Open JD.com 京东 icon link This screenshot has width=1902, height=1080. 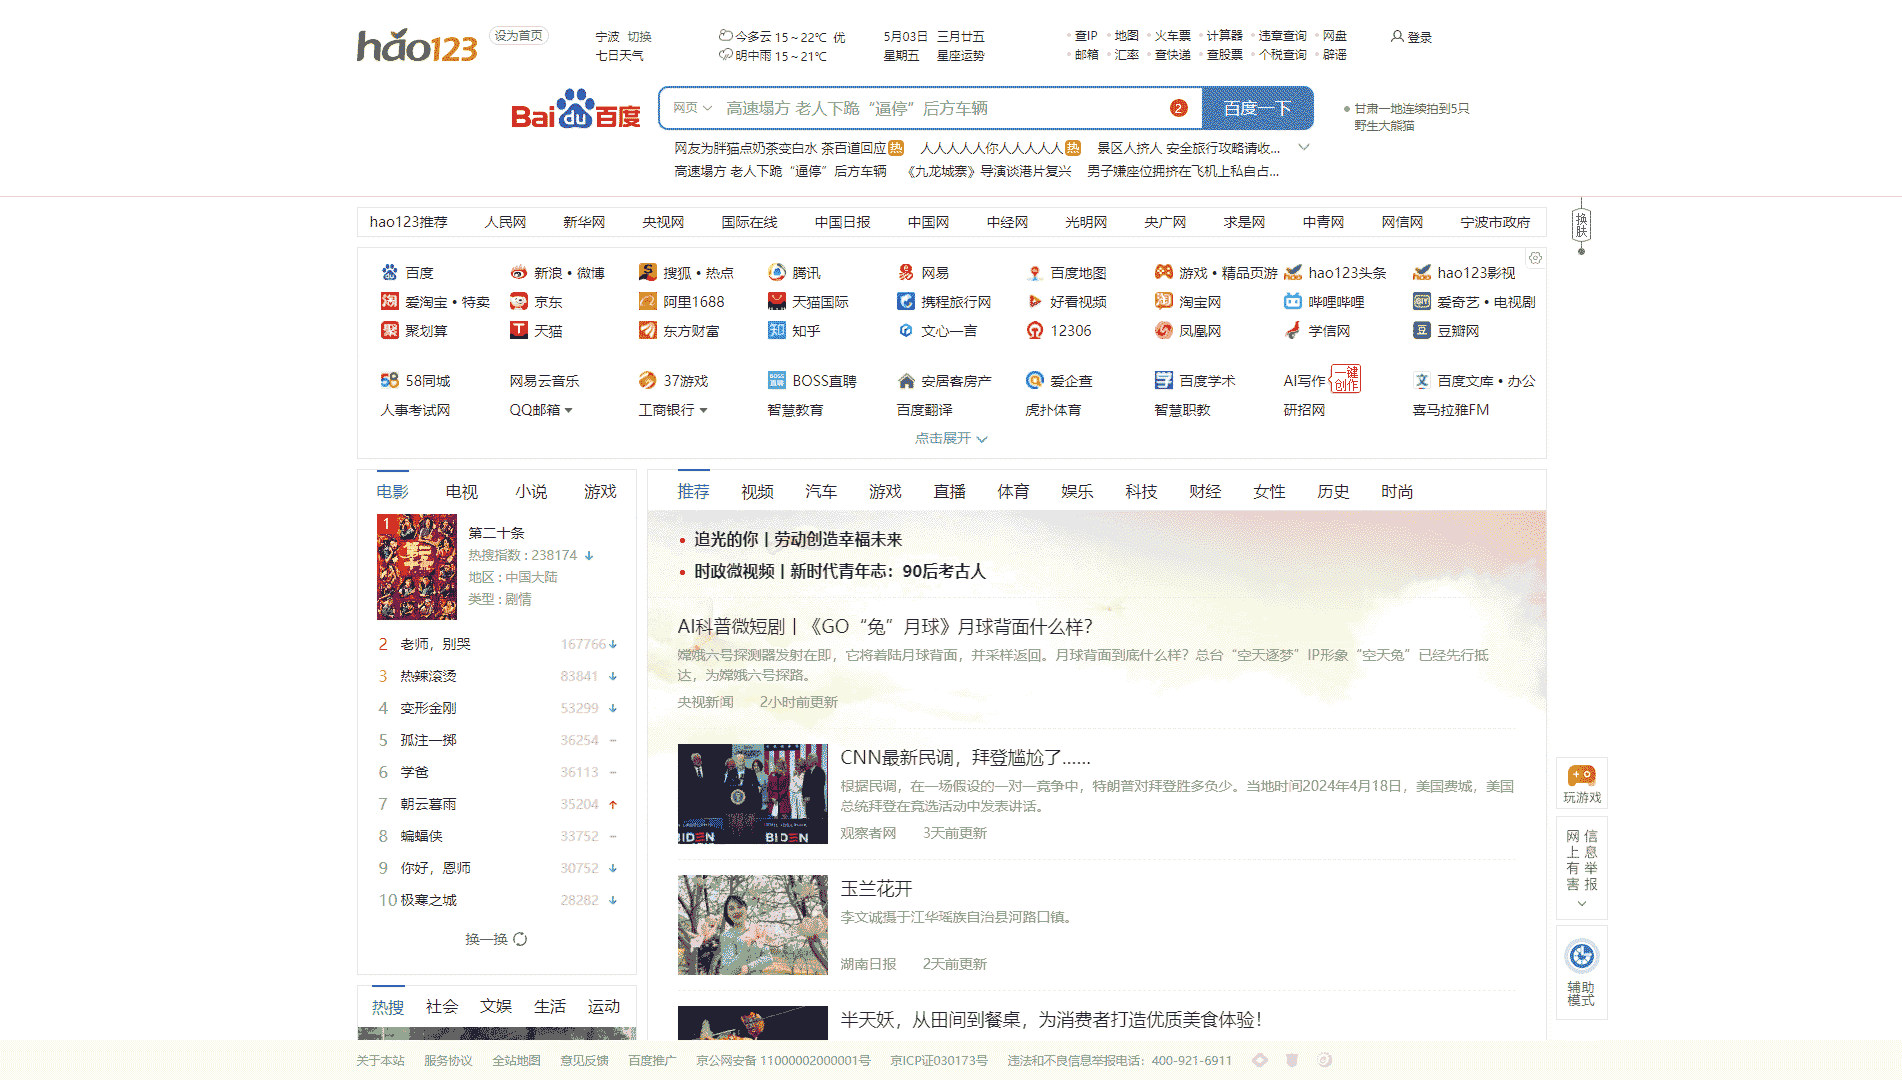point(518,301)
